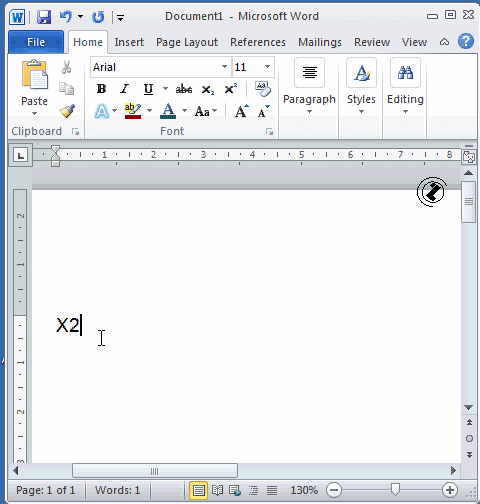Switch to the Page Layout tab
Image resolution: width=480 pixels, height=504 pixels.
click(187, 42)
